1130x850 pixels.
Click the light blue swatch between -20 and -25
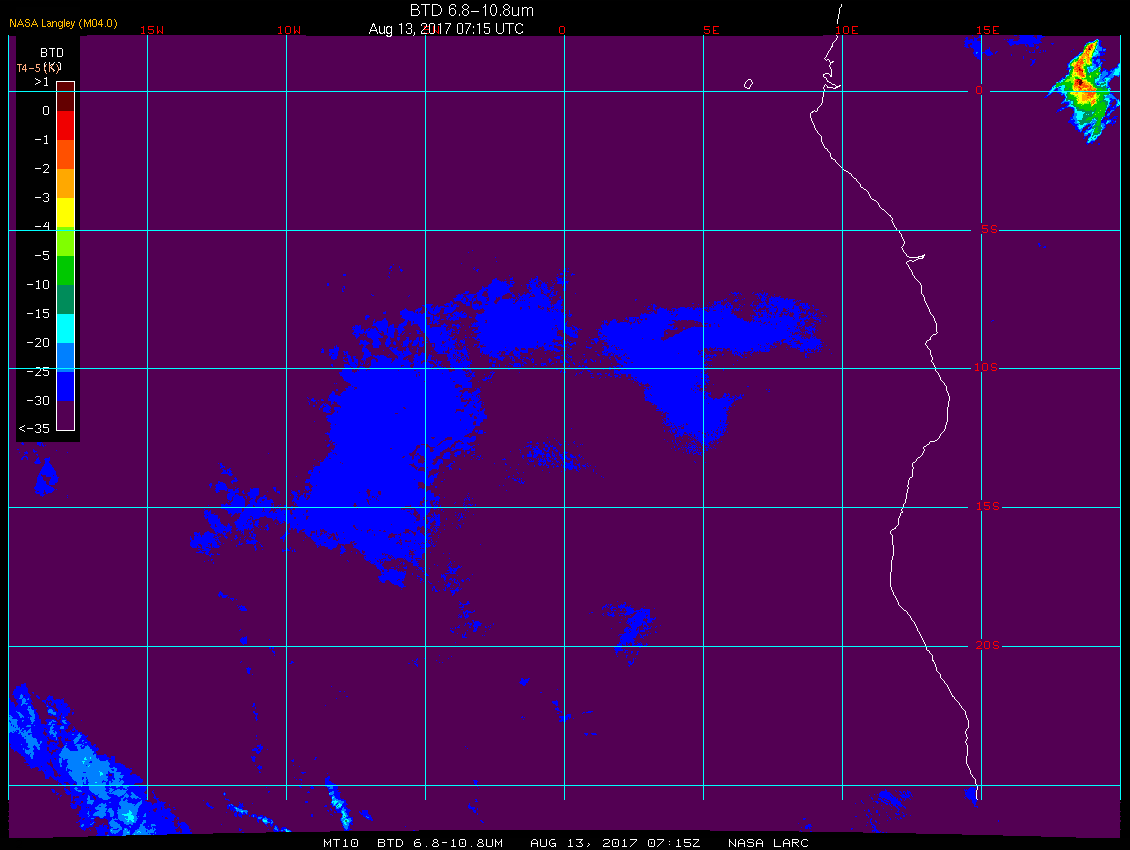66,358
